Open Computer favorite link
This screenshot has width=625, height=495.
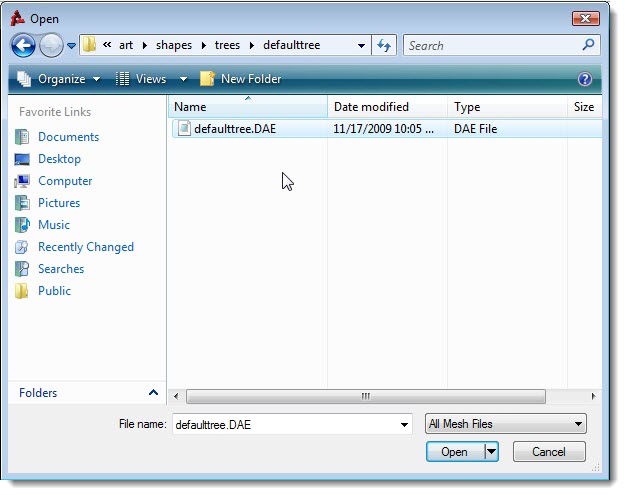pos(65,181)
